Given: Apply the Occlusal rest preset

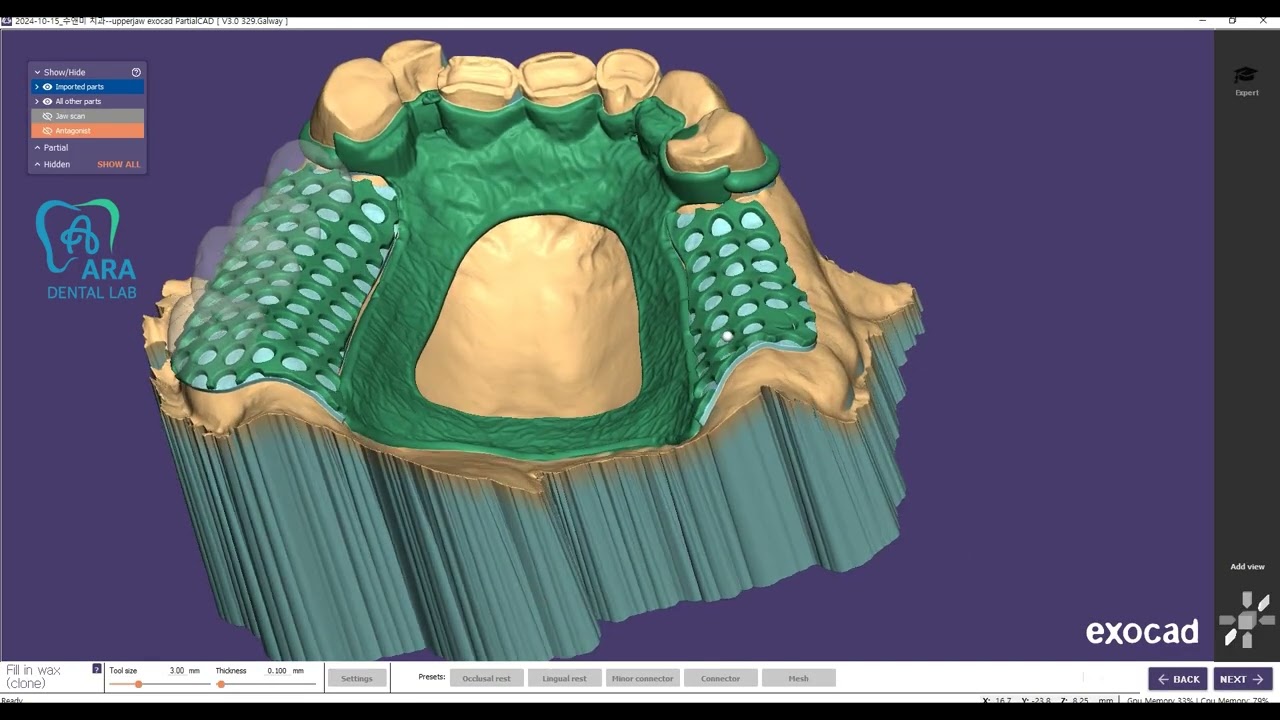Looking at the screenshot, I should (x=486, y=678).
